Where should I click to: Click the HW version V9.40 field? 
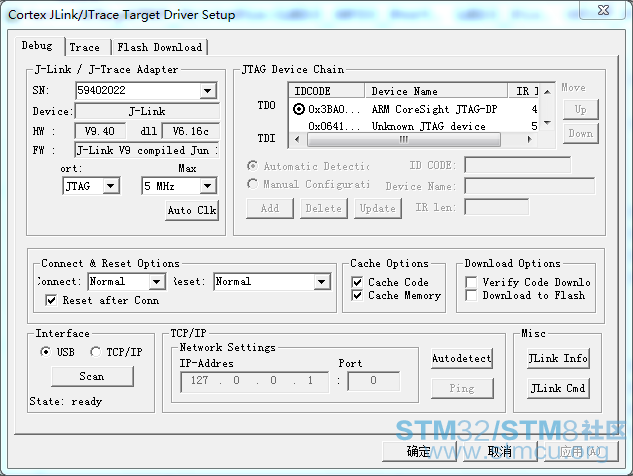(100, 131)
